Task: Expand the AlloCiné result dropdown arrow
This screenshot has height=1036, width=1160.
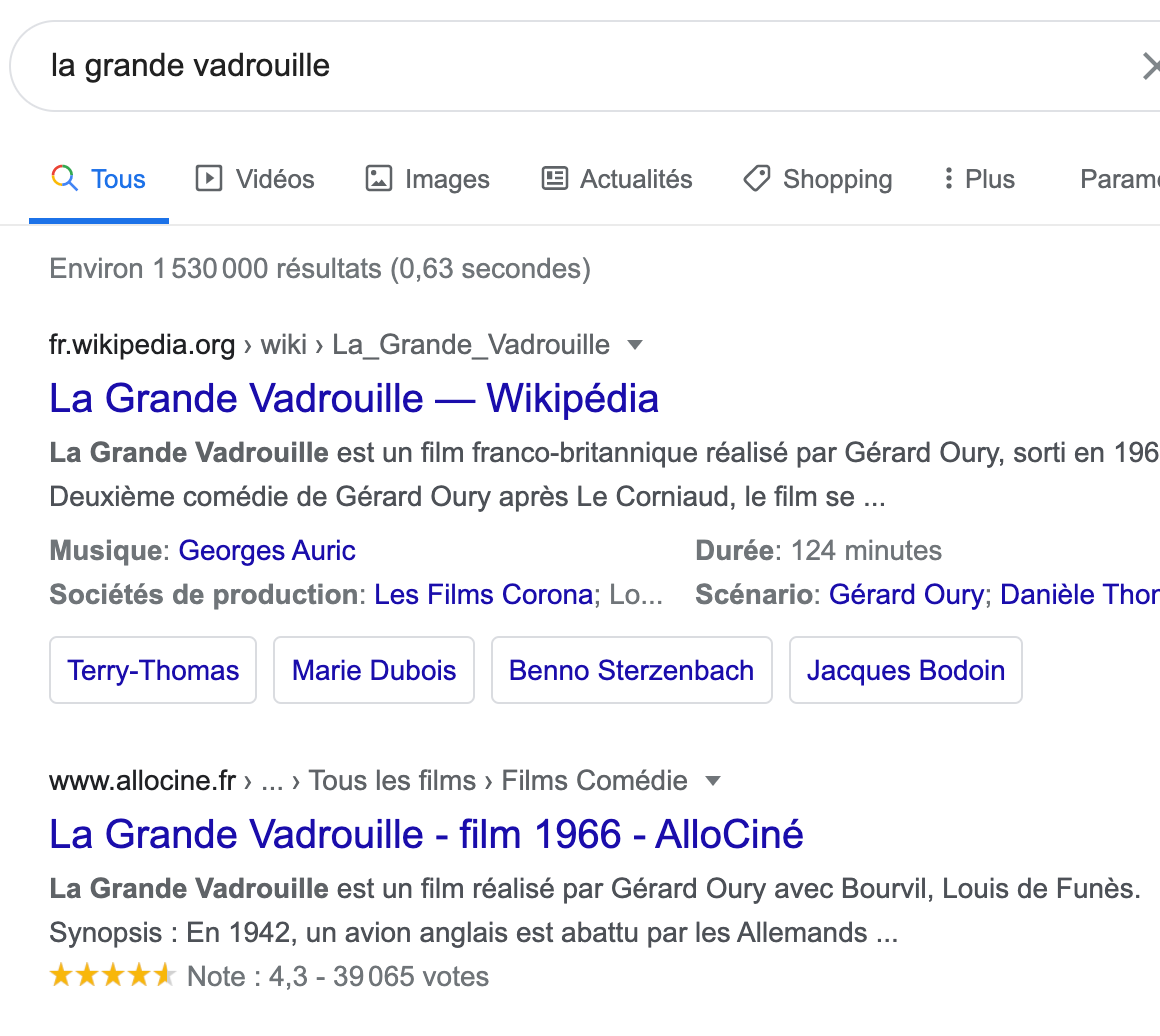Action: pyautogui.click(x=713, y=781)
